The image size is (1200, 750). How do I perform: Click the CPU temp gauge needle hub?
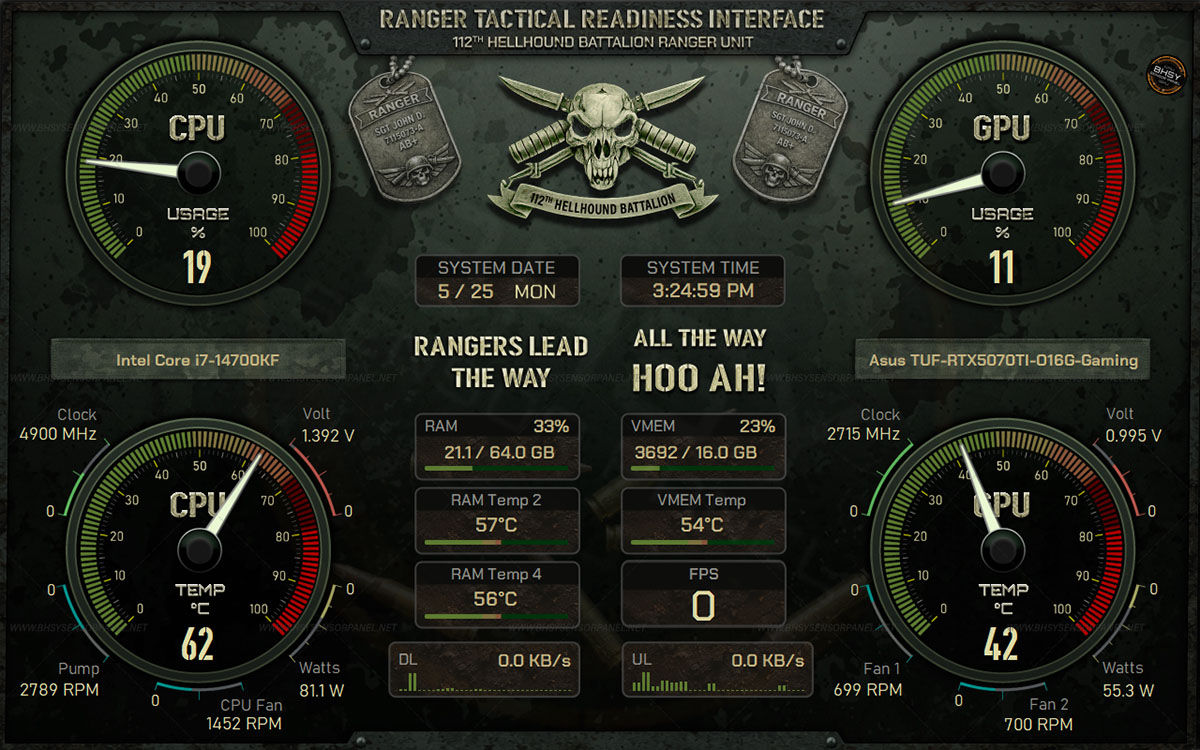pos(199,549)
